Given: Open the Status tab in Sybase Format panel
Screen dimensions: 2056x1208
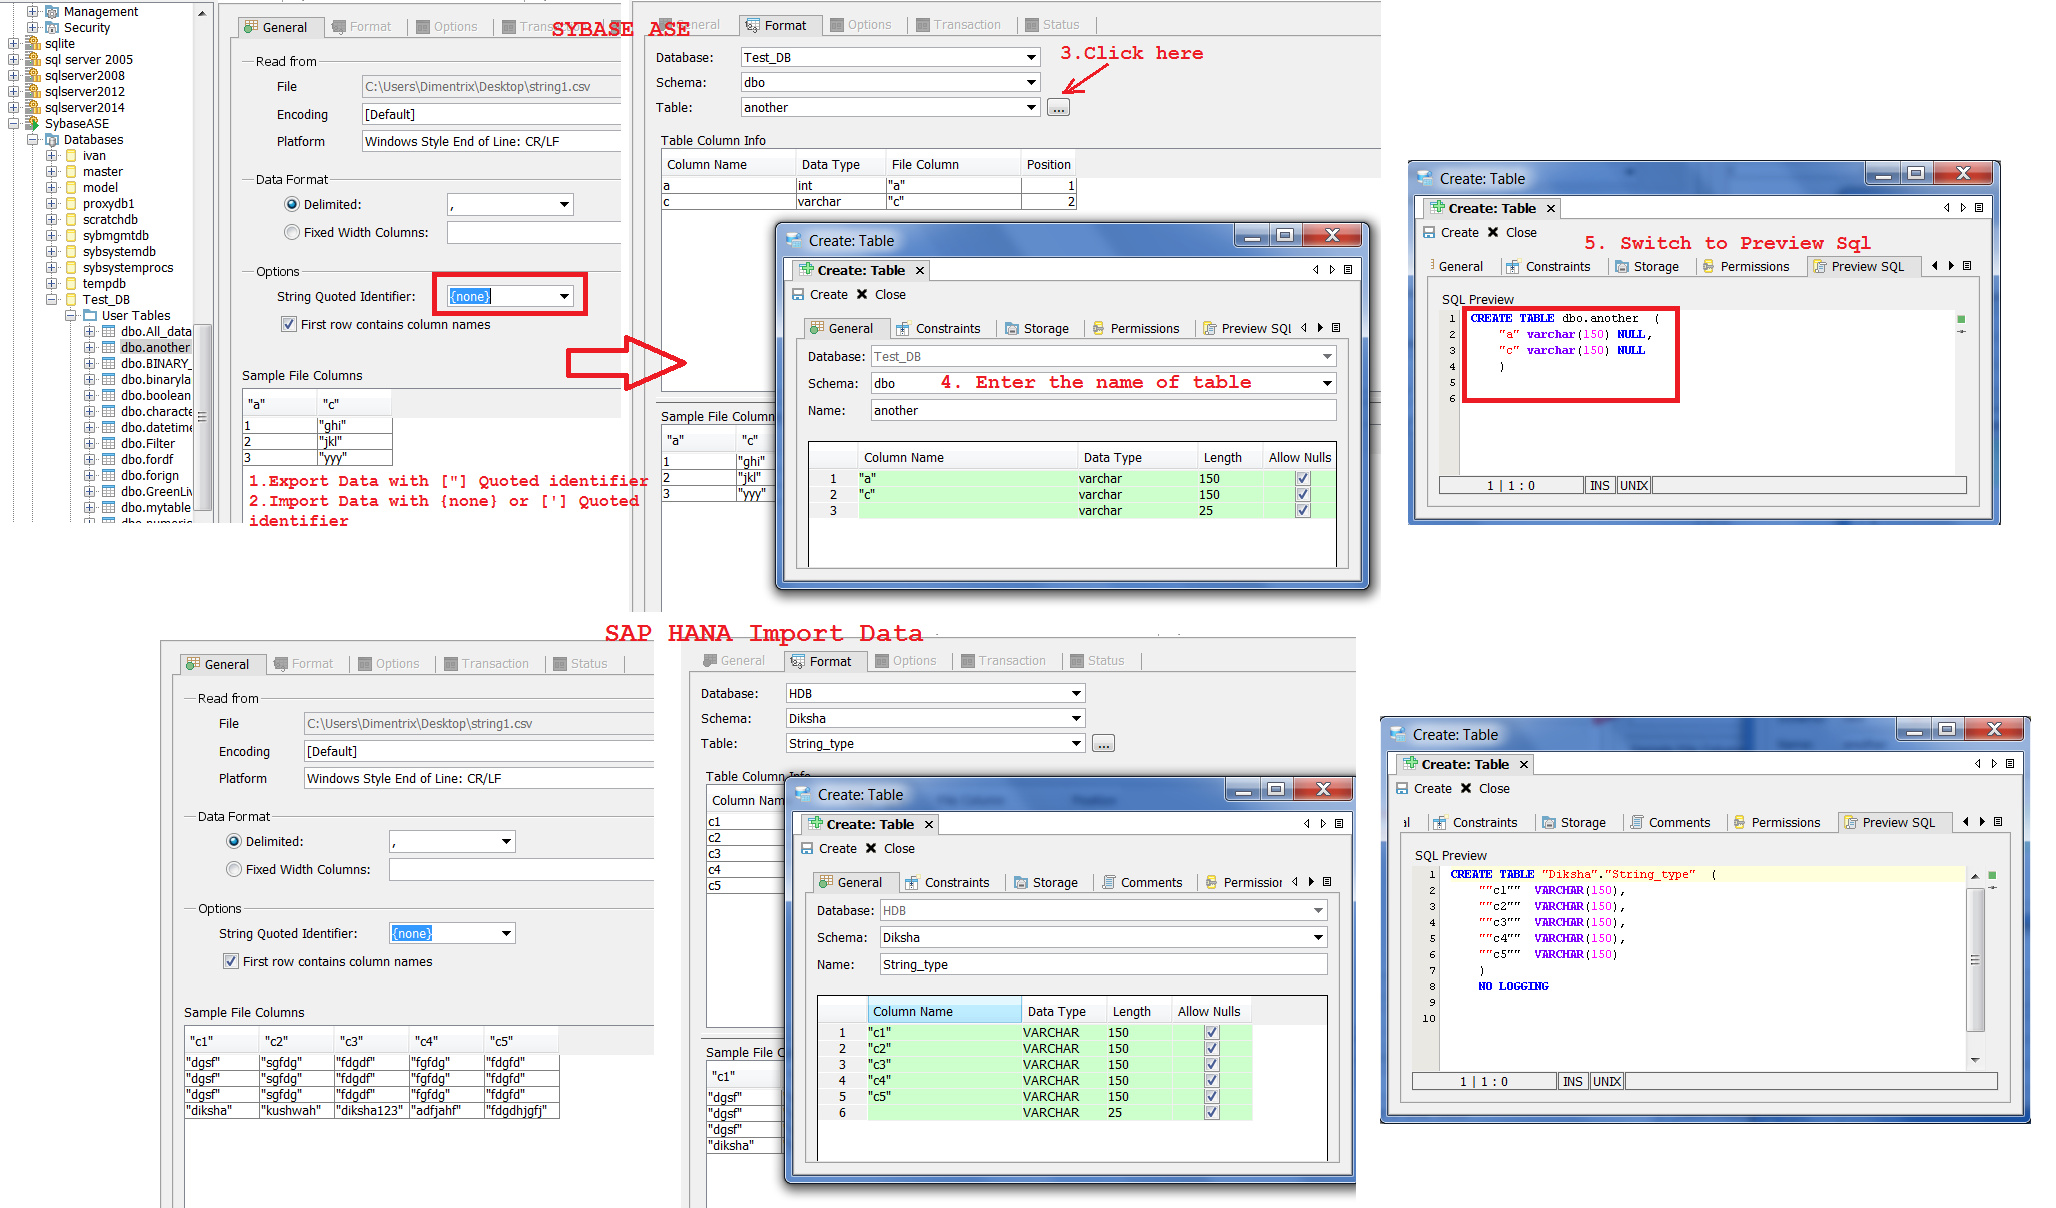Looking at the screenshot, I should (x=1052, y=25).
